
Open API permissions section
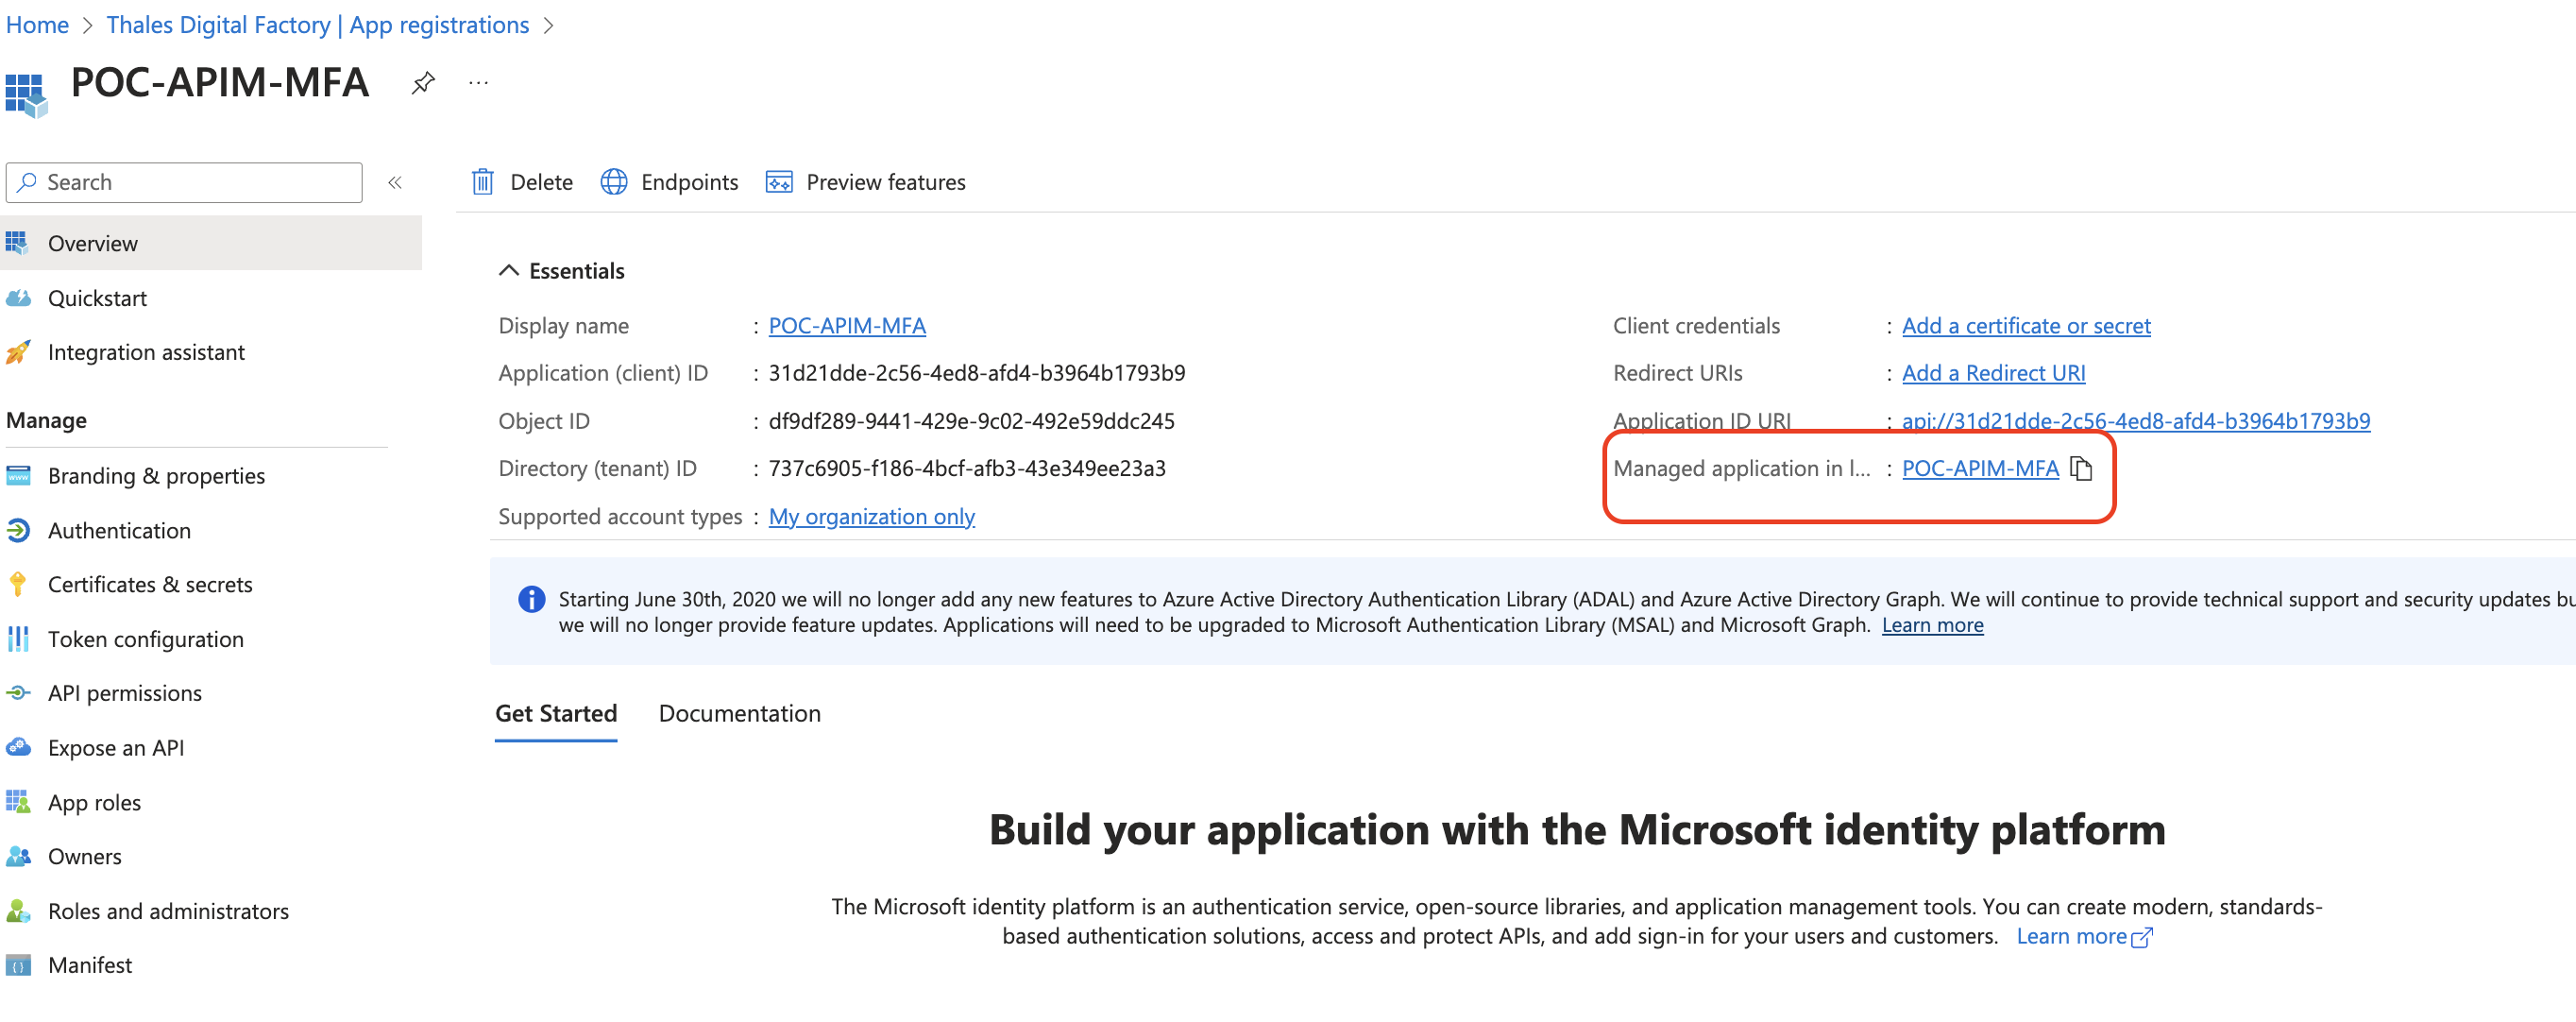123,691
